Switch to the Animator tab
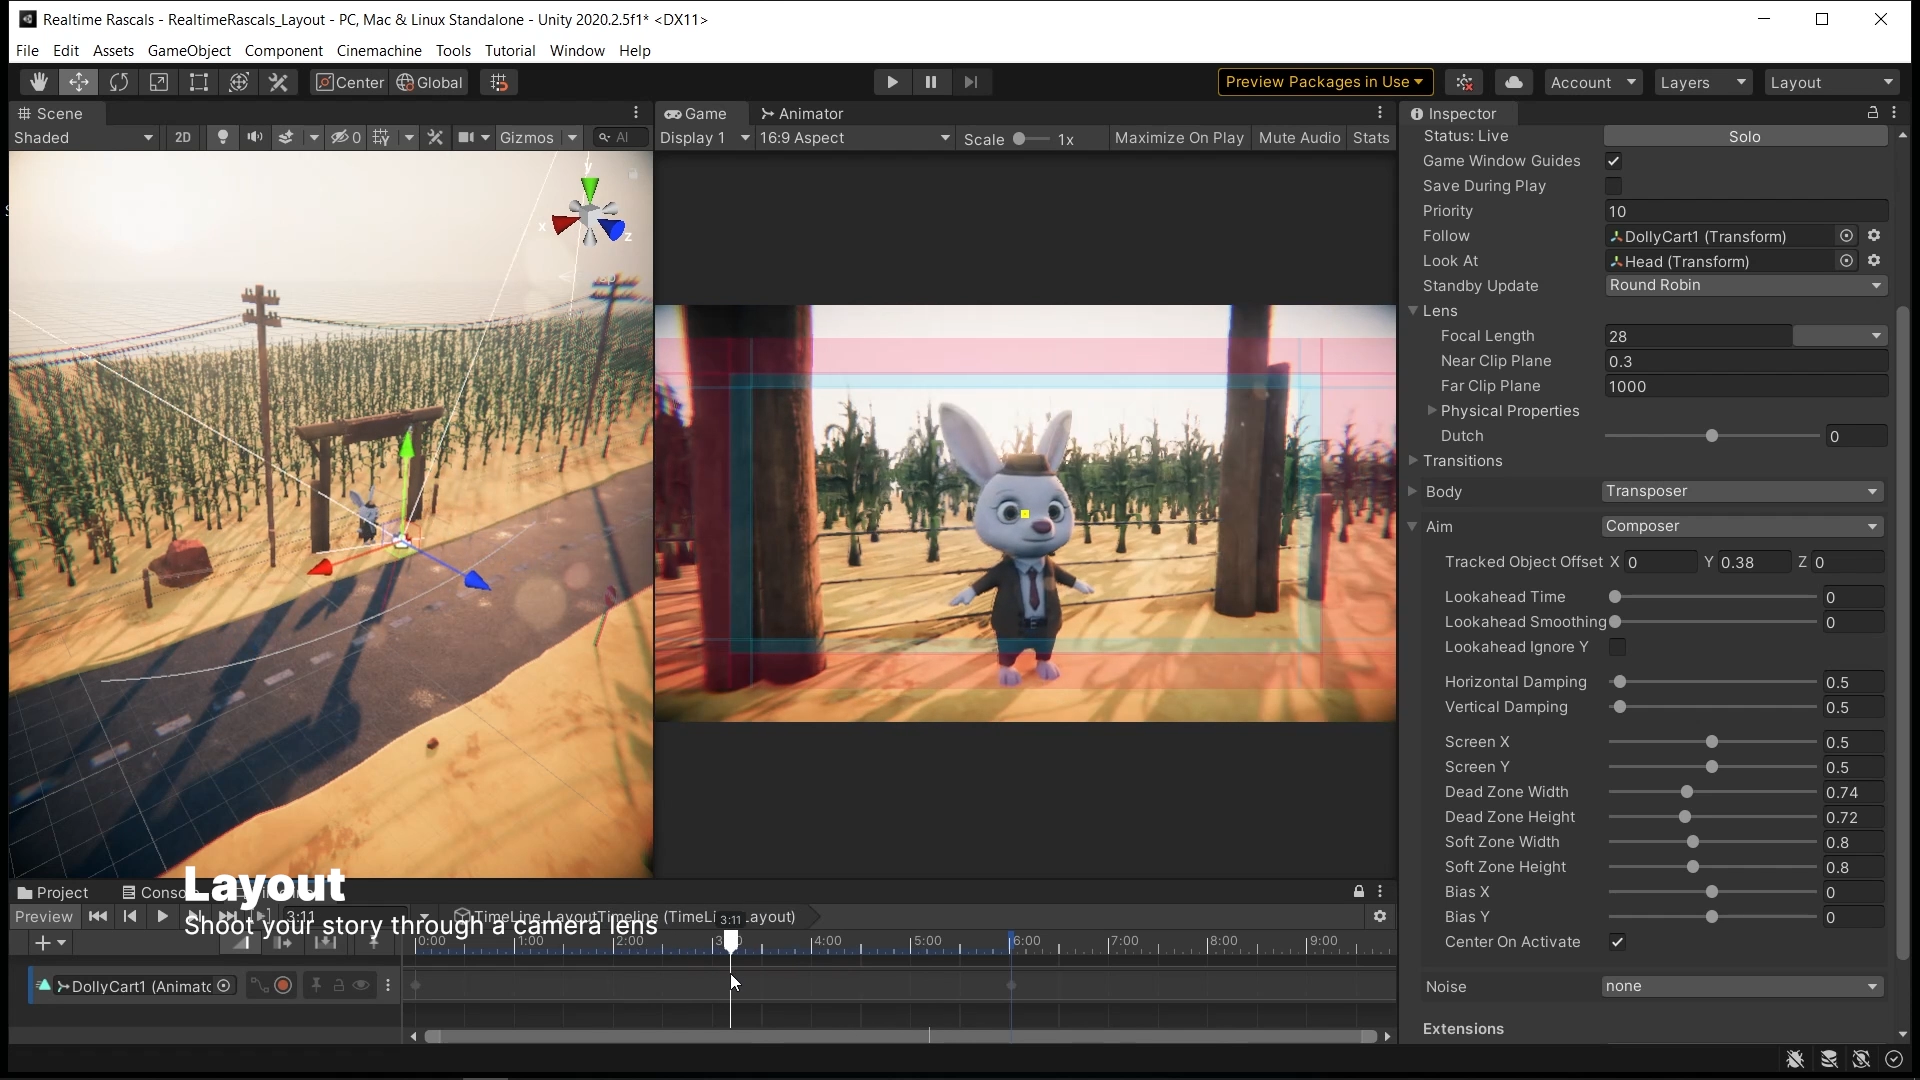The image size is (1920, 1080). (802, 113)
